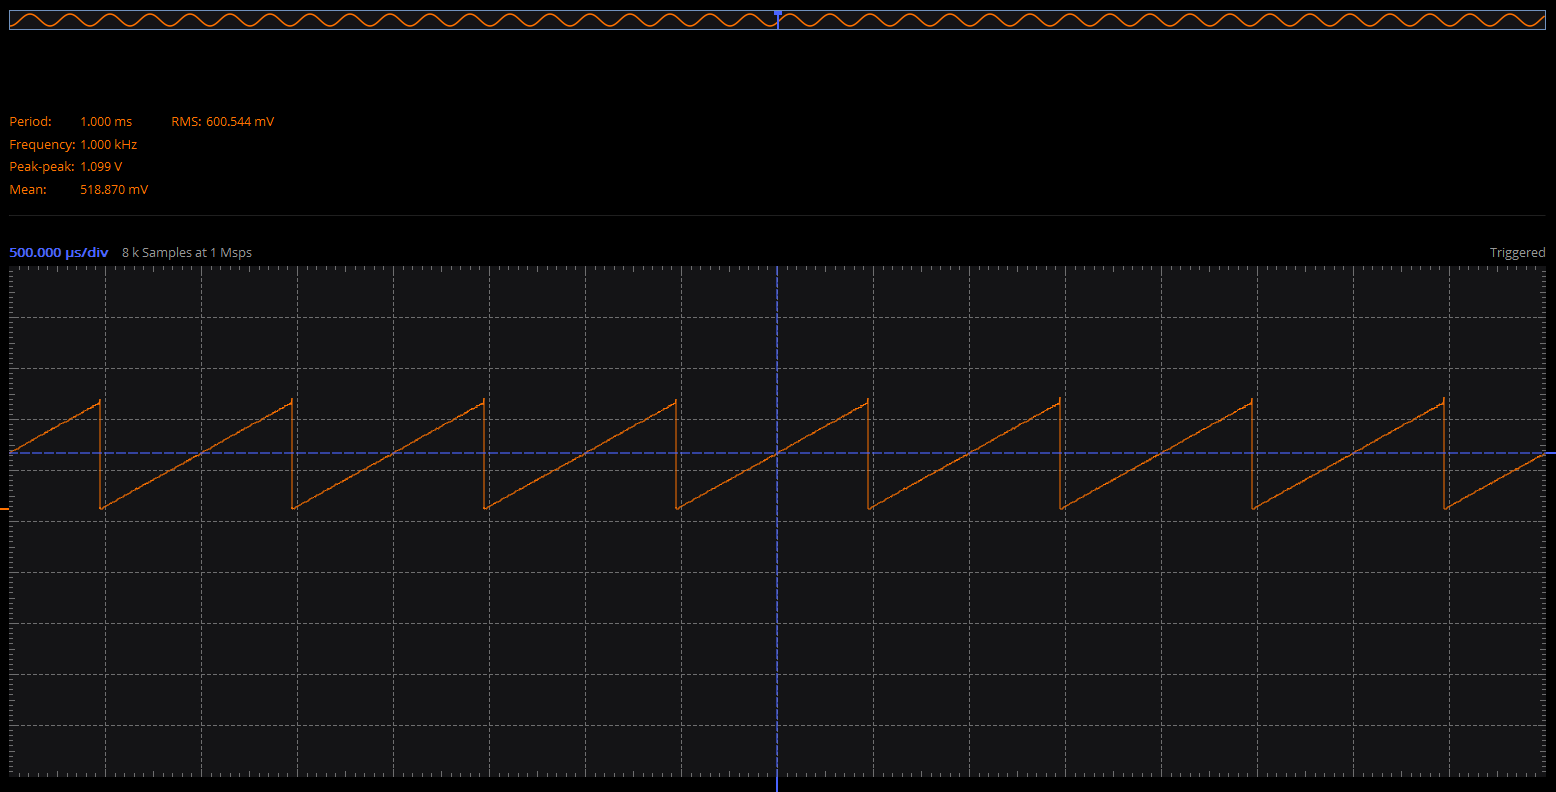Click the blue vertical trigger time cursor in plot
Screen dimensions: 1556x792
[777, 520]
